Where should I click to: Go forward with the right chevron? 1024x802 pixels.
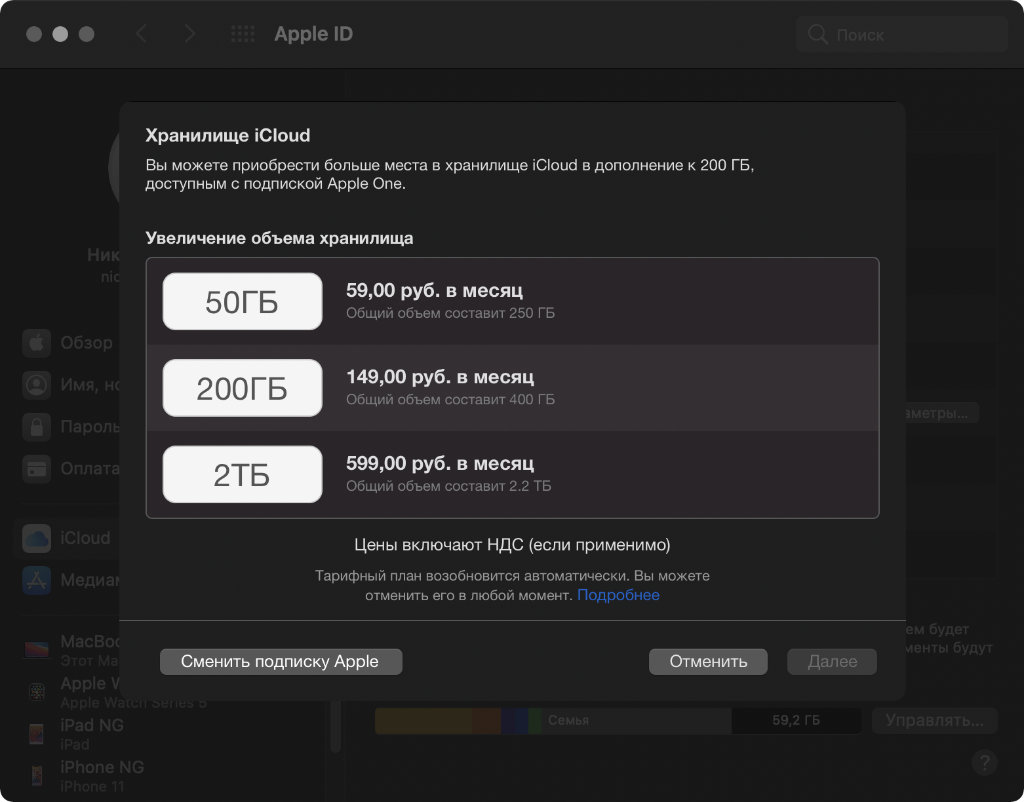point(190,34)
